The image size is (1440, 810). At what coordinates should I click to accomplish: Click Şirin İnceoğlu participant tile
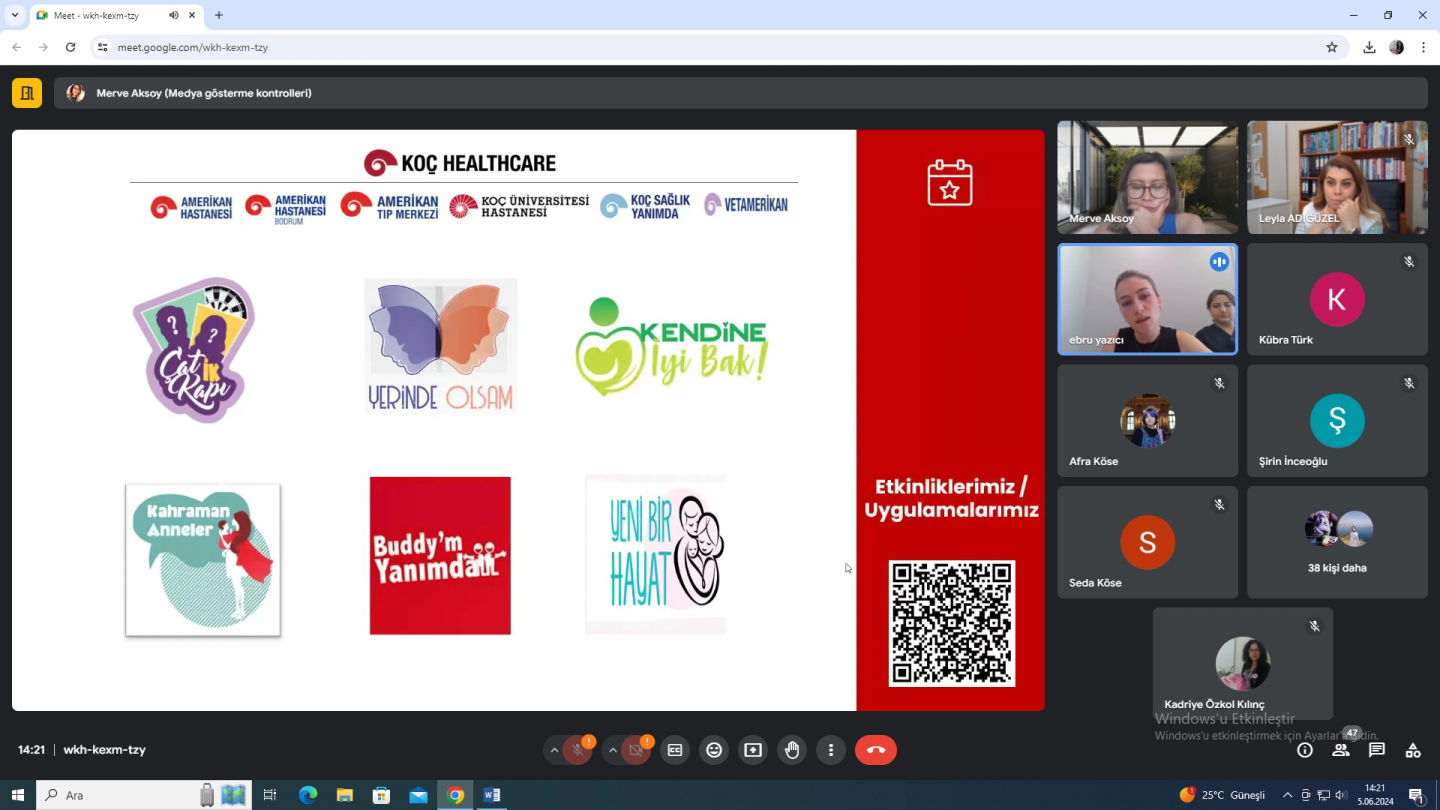(1337, 421)
